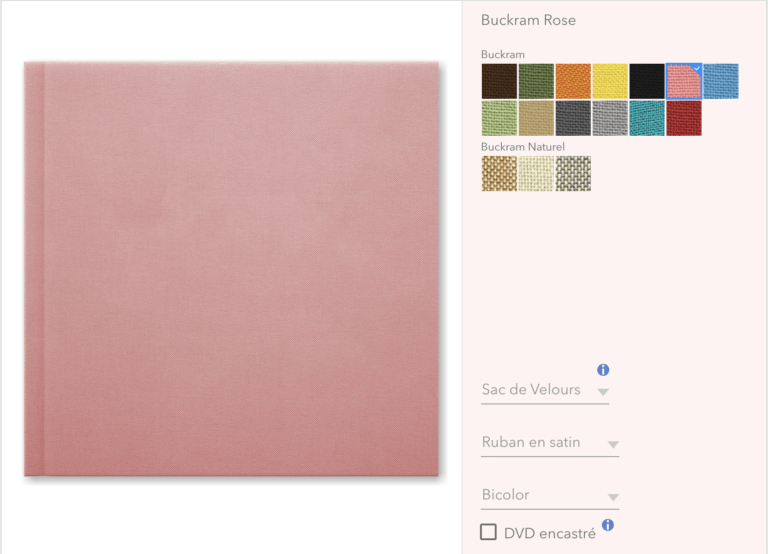
Task: Choose the olive green Buckram fabric
Action: pos(536,81)
